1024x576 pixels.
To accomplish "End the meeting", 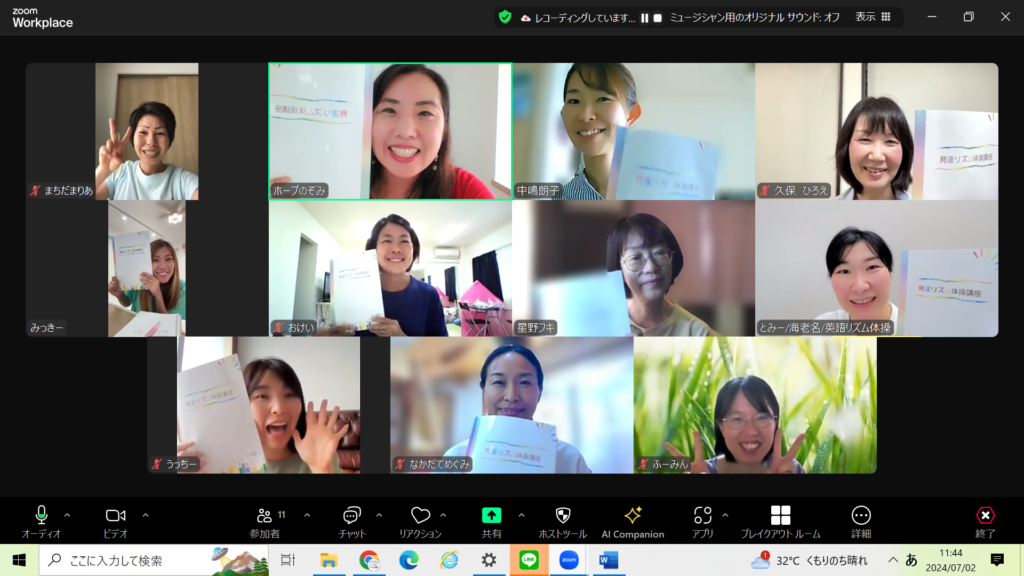I will coord(985,518).
